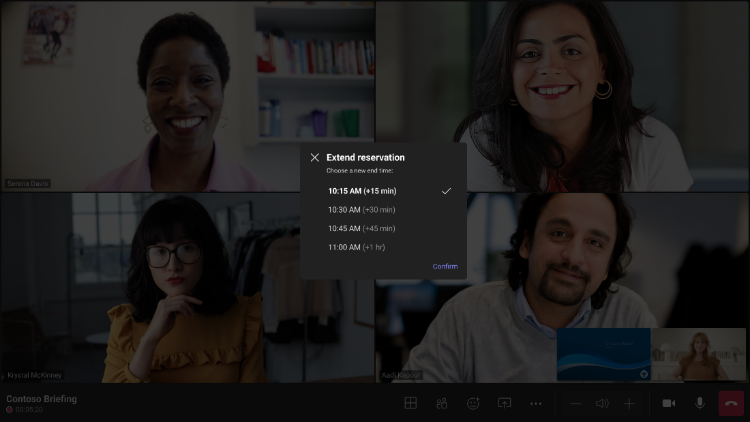Select 11:00 AM (+1 hr) end time

tap(383, 247)
